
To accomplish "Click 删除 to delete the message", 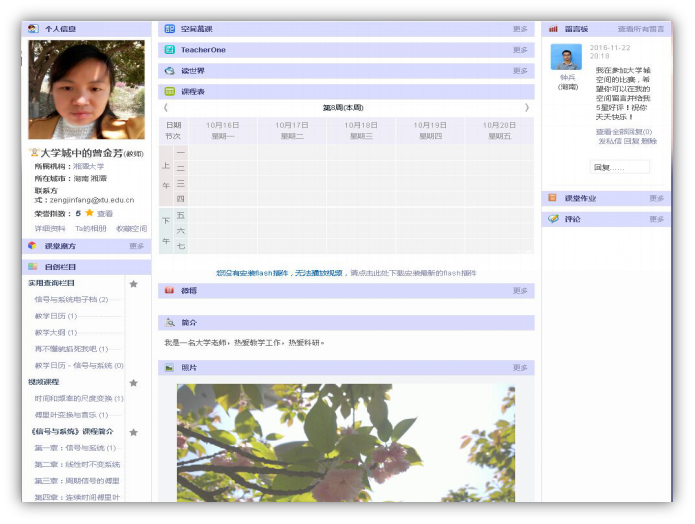I will pyautogui.click(x=649, y=141).
